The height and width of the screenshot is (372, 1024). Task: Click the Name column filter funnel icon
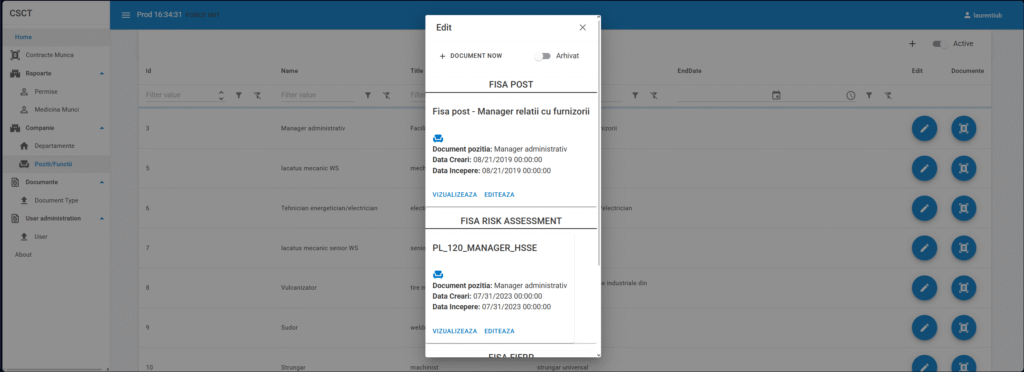pos(368,95)
